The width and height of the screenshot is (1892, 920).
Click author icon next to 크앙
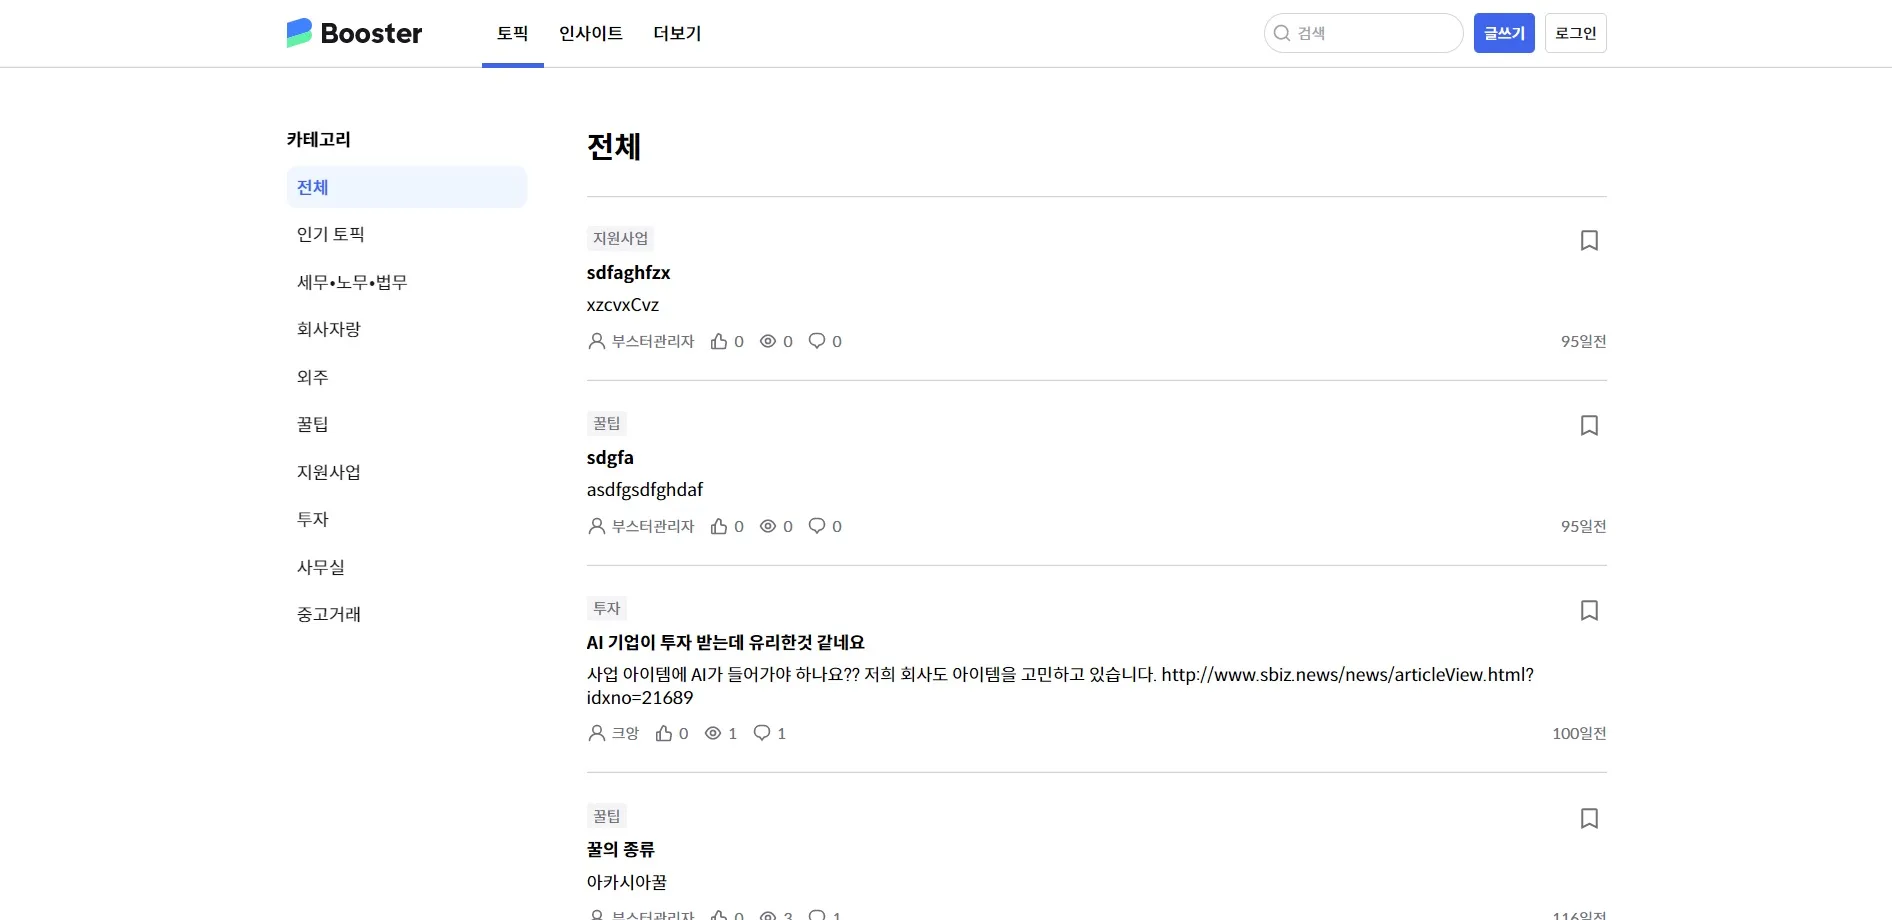pyautogui.click(x=597, y=733)
